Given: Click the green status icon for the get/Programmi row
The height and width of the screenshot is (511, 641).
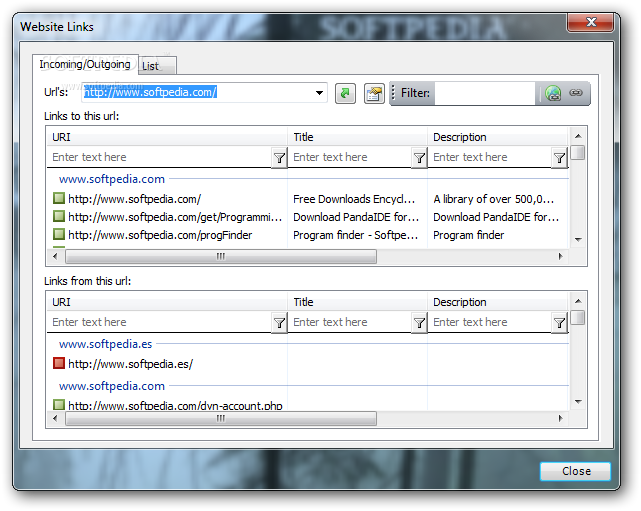Looking at the screenshot, I should [59, 216].
